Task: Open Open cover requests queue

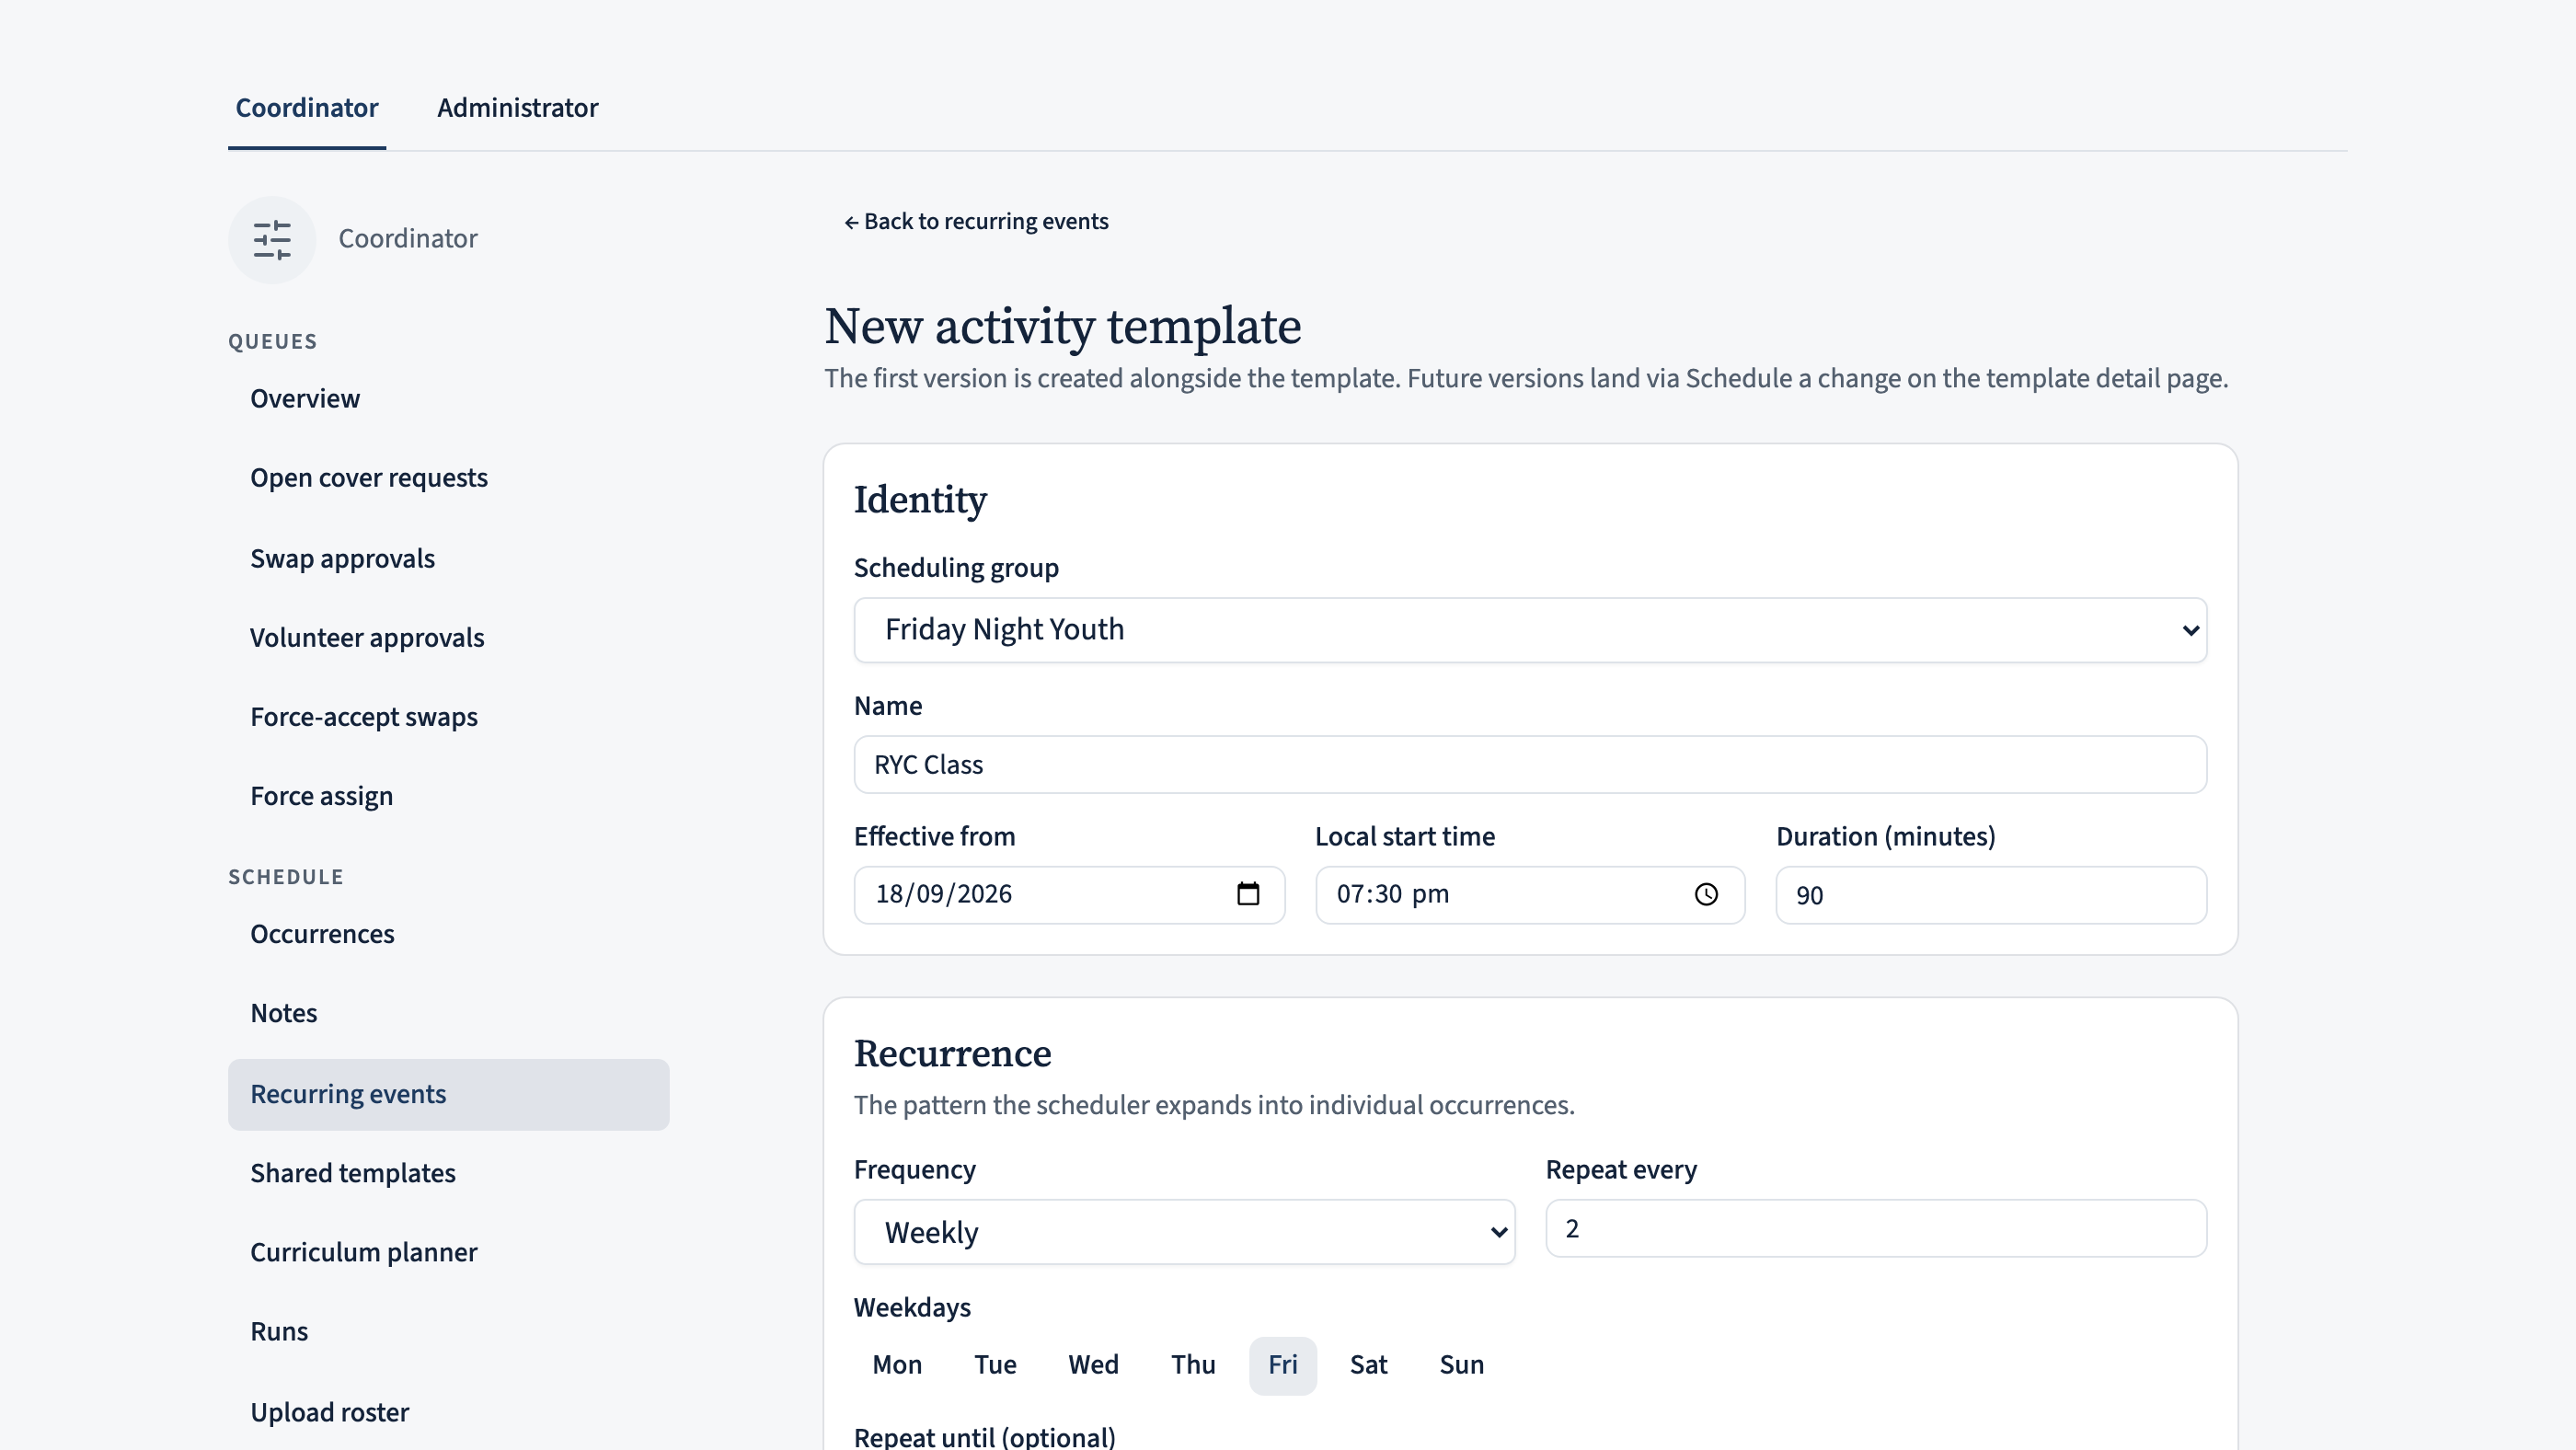Action: click(448, 478)
